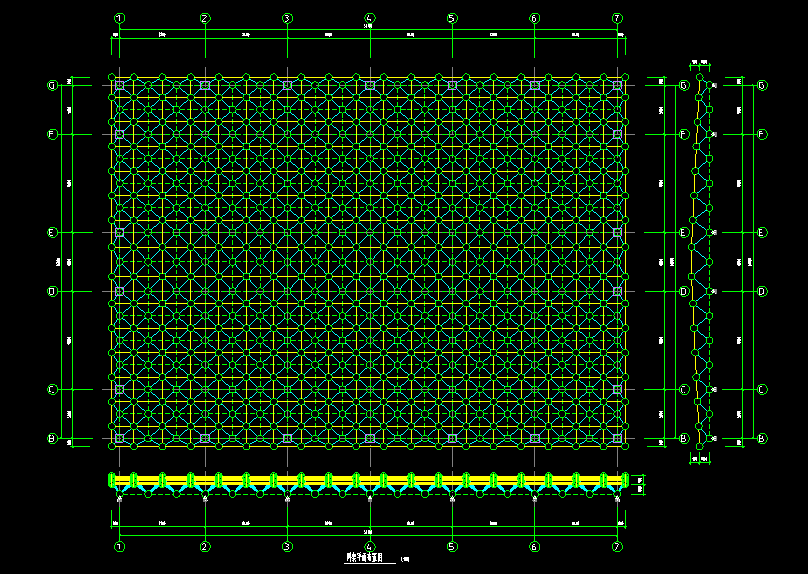Pick axis bubble 7 in the bottom row

pyautogui.click(x=617, y=547)
